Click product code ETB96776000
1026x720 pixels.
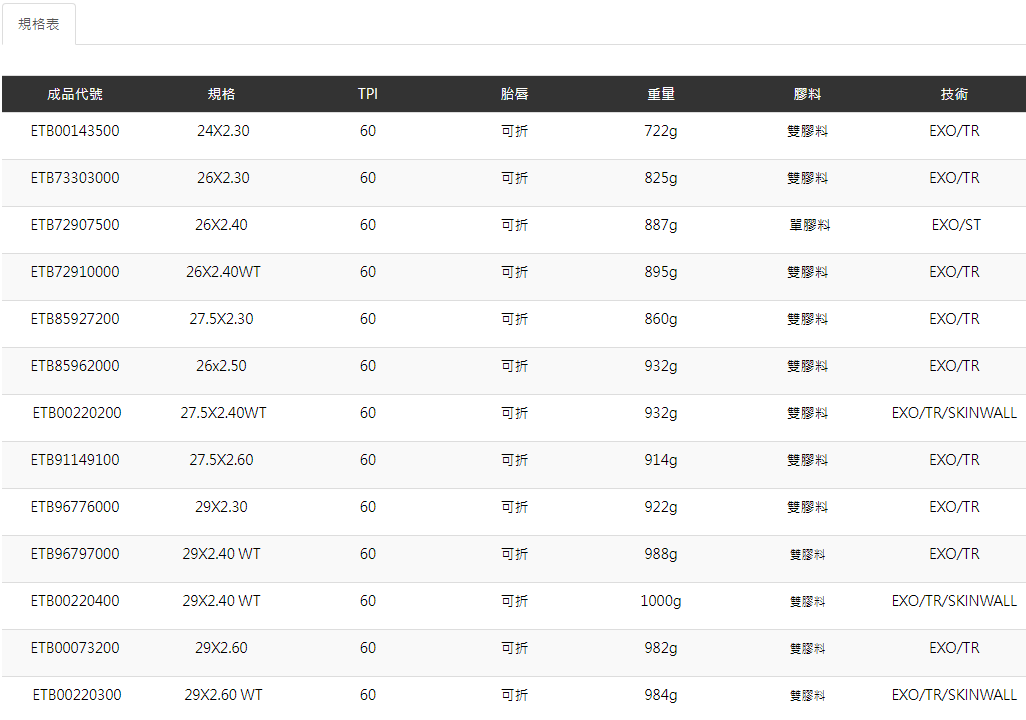click(75, 507)
